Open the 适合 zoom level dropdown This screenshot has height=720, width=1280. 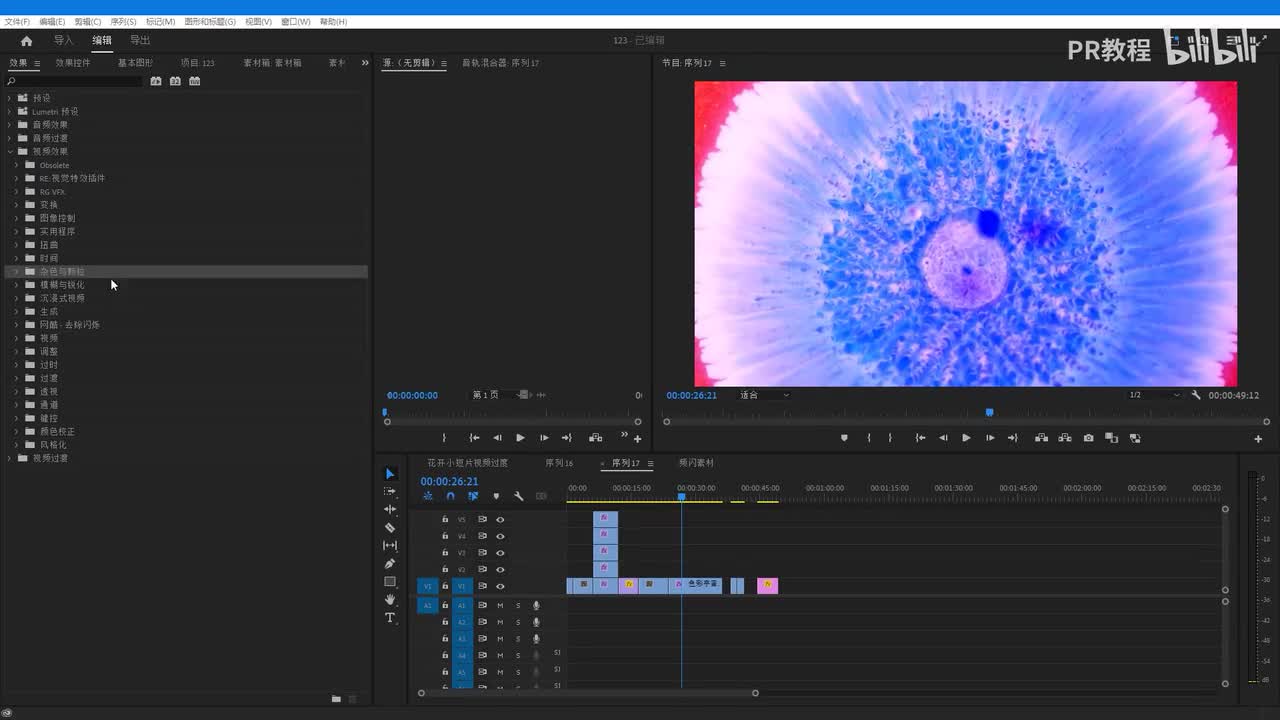(764, 395)
